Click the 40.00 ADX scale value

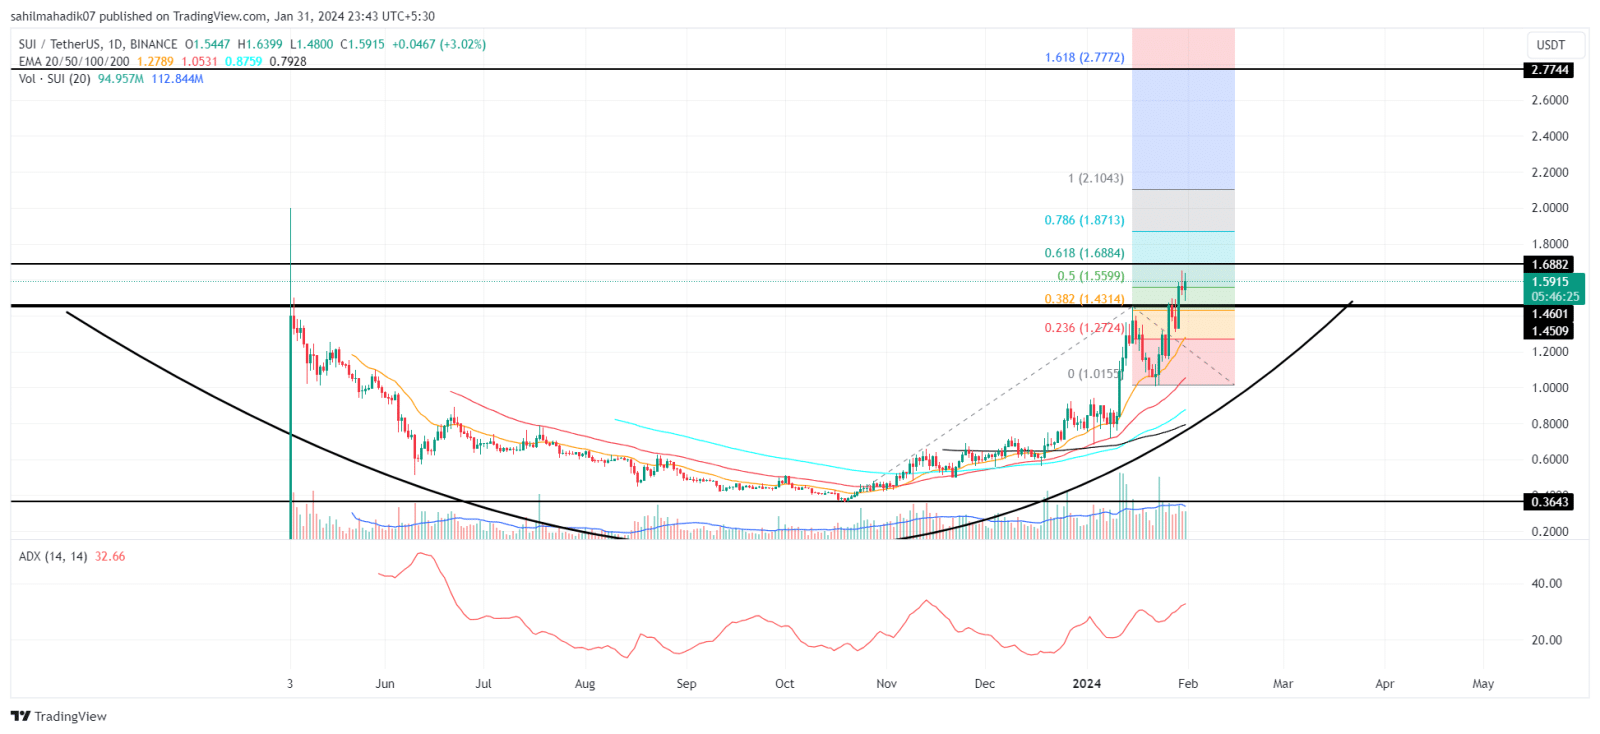pos(1546,583)
